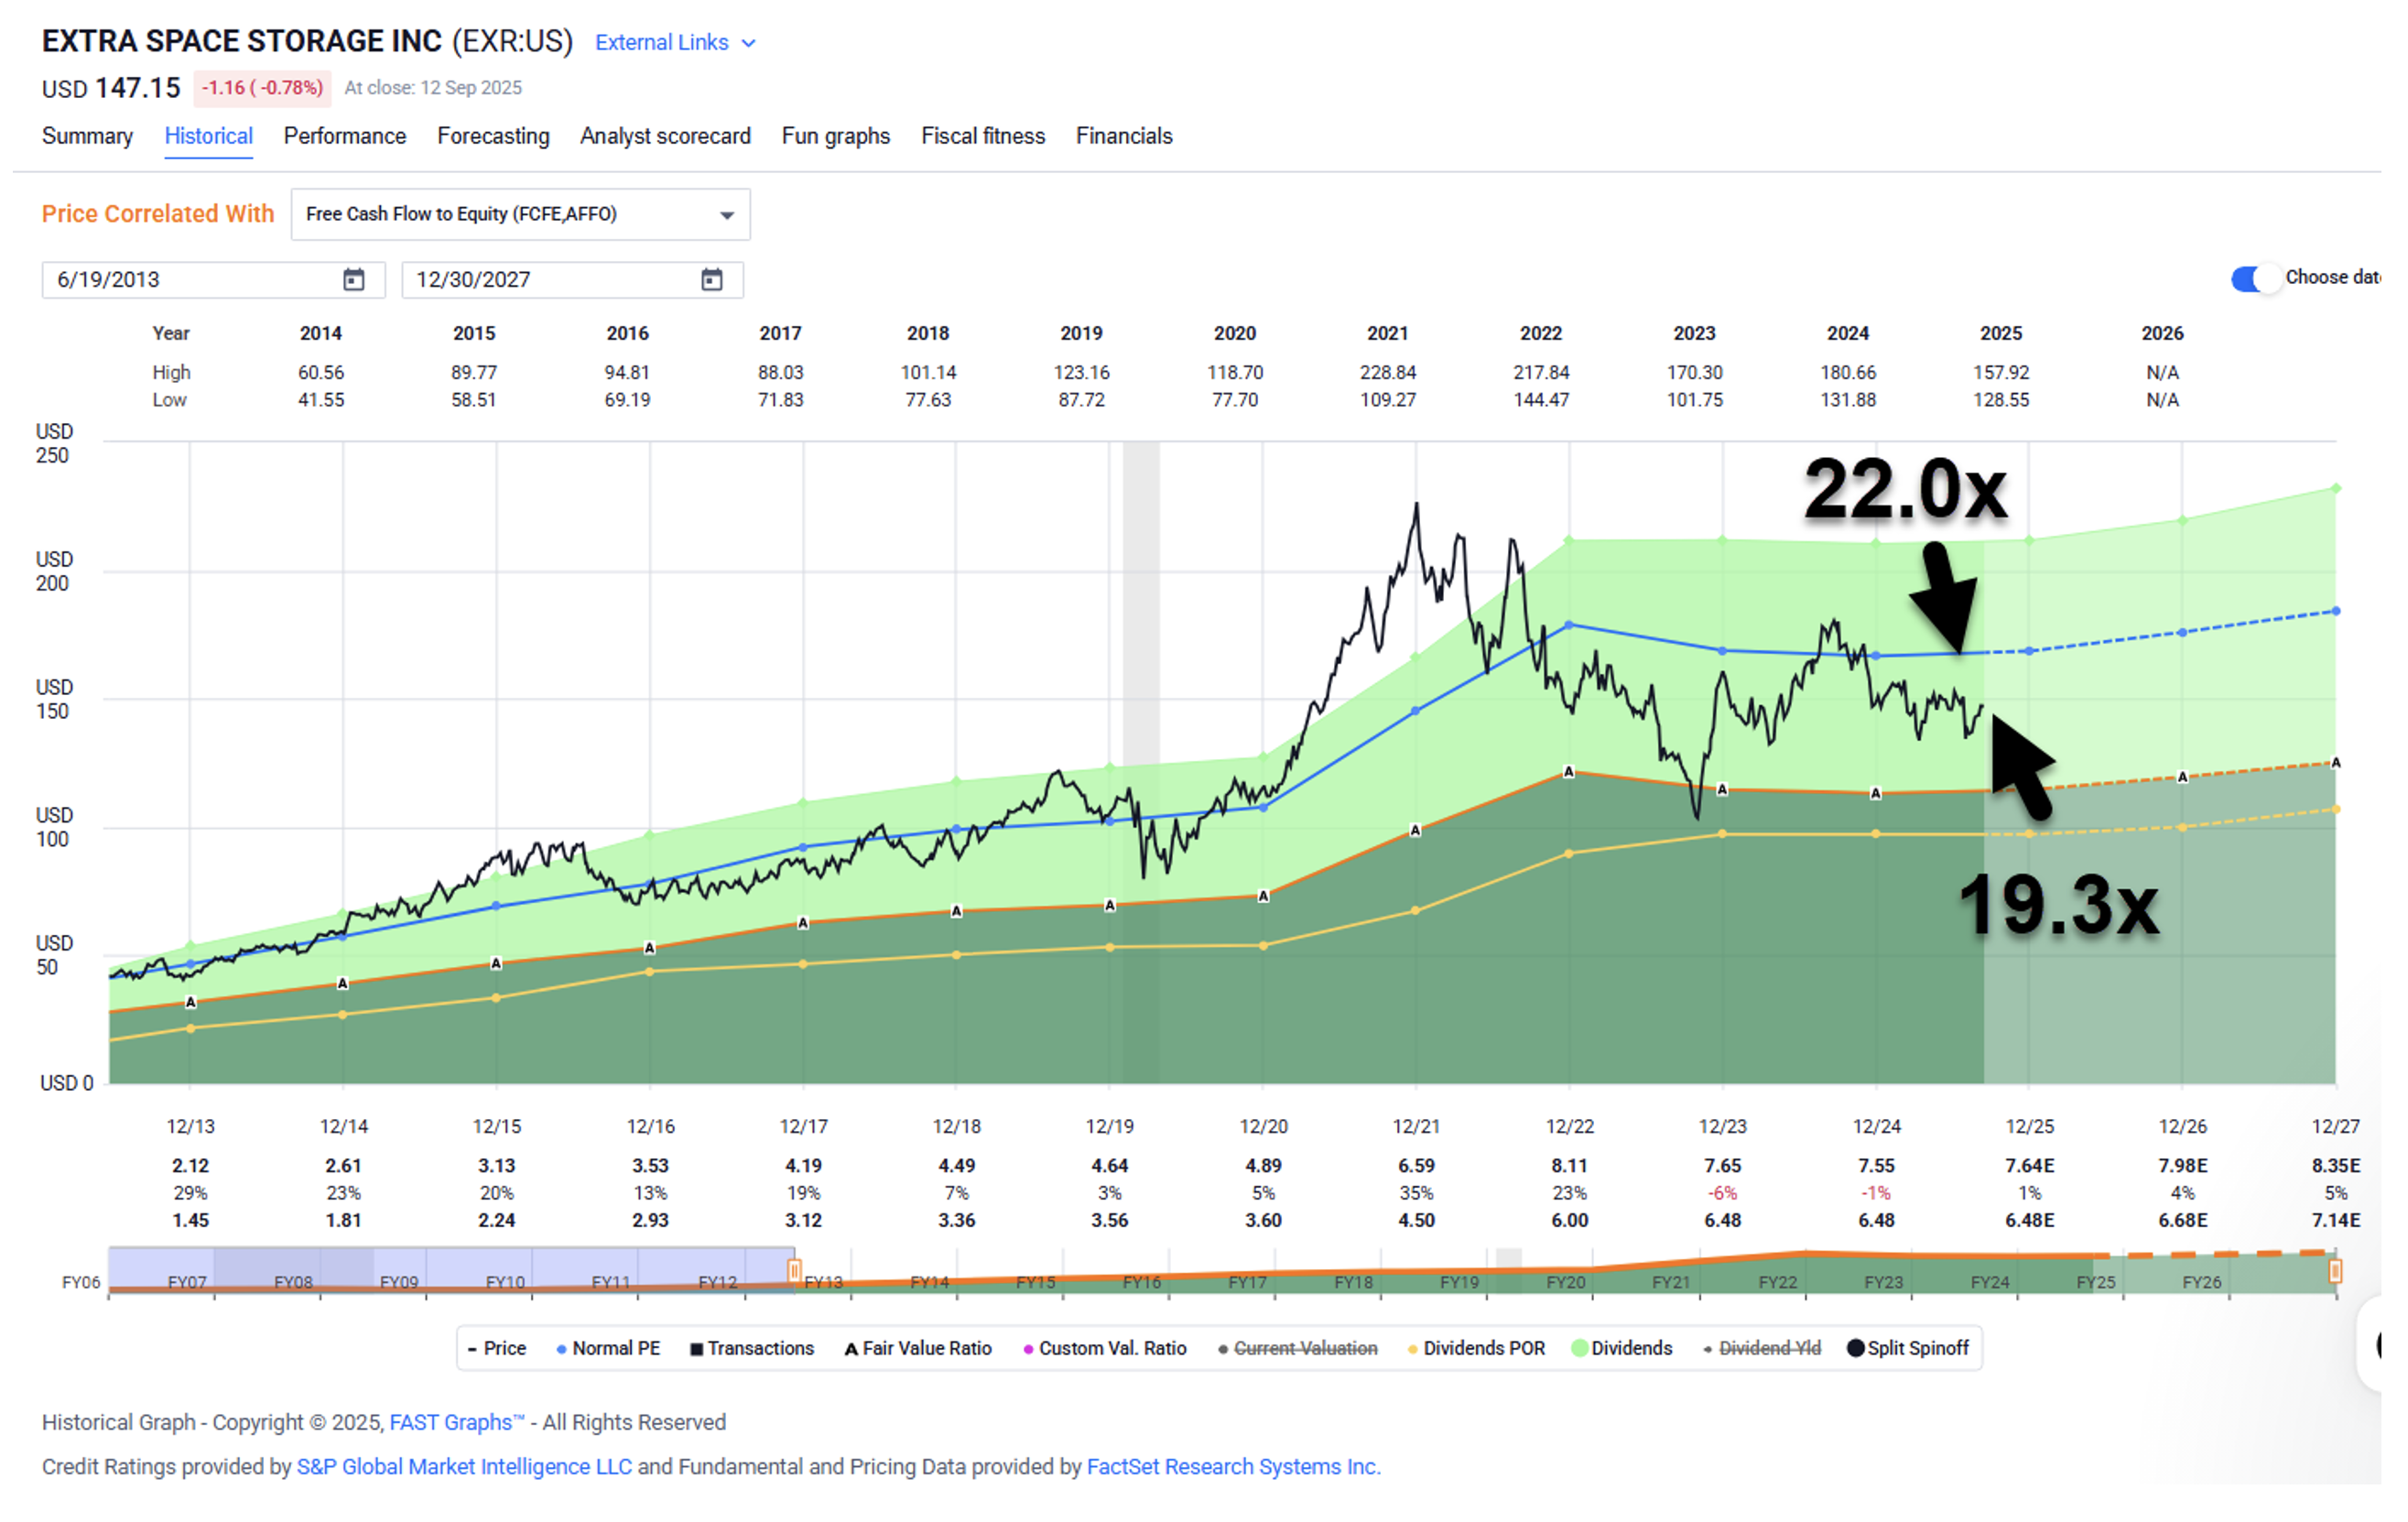Viewport: 2408px width, 1522px height.
Task: Click the 12/27 dividend estimate 7.14E
Action: (x=2336, y=1221)
